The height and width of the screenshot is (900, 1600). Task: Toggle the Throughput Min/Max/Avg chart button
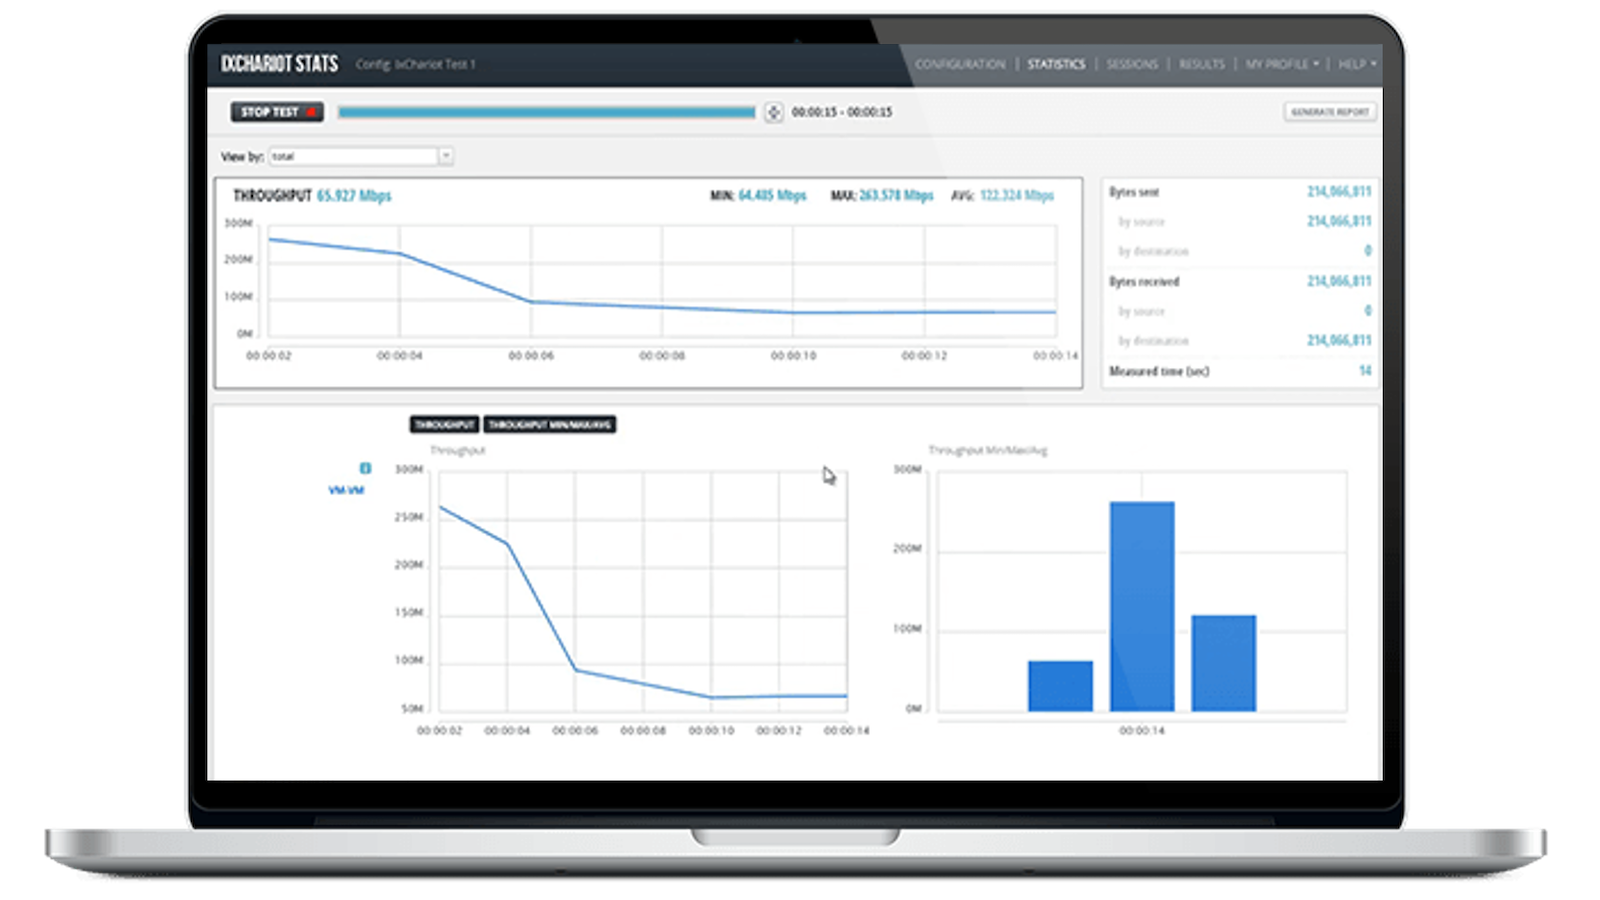pyautogui.click(x=549, y=425)
